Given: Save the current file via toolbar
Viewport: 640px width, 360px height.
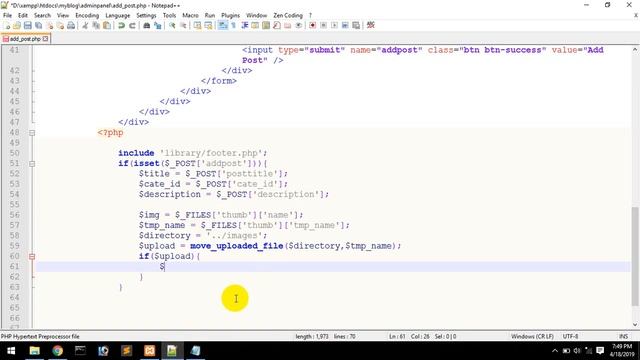Looking at the screenshot, I should click(28, 25).
